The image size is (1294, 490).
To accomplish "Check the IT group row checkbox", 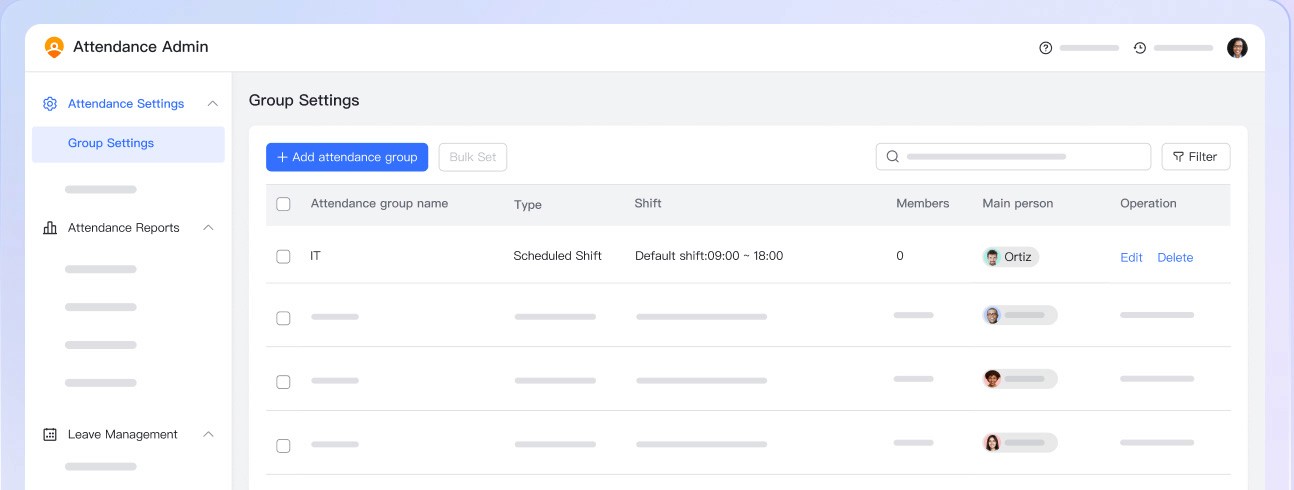I will tap(283, 257).
